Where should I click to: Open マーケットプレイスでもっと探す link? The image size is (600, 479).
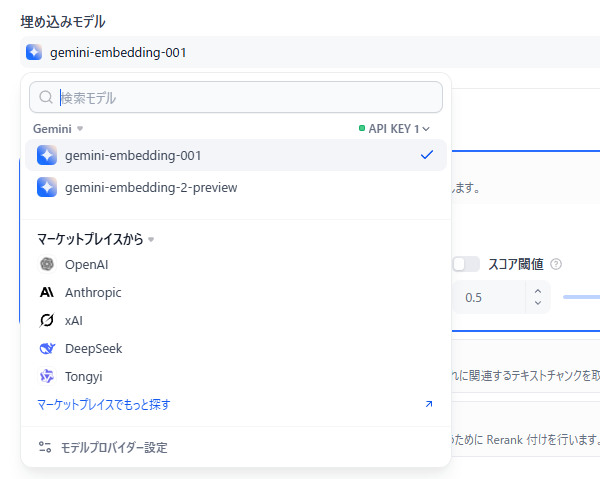coord(104,404)
